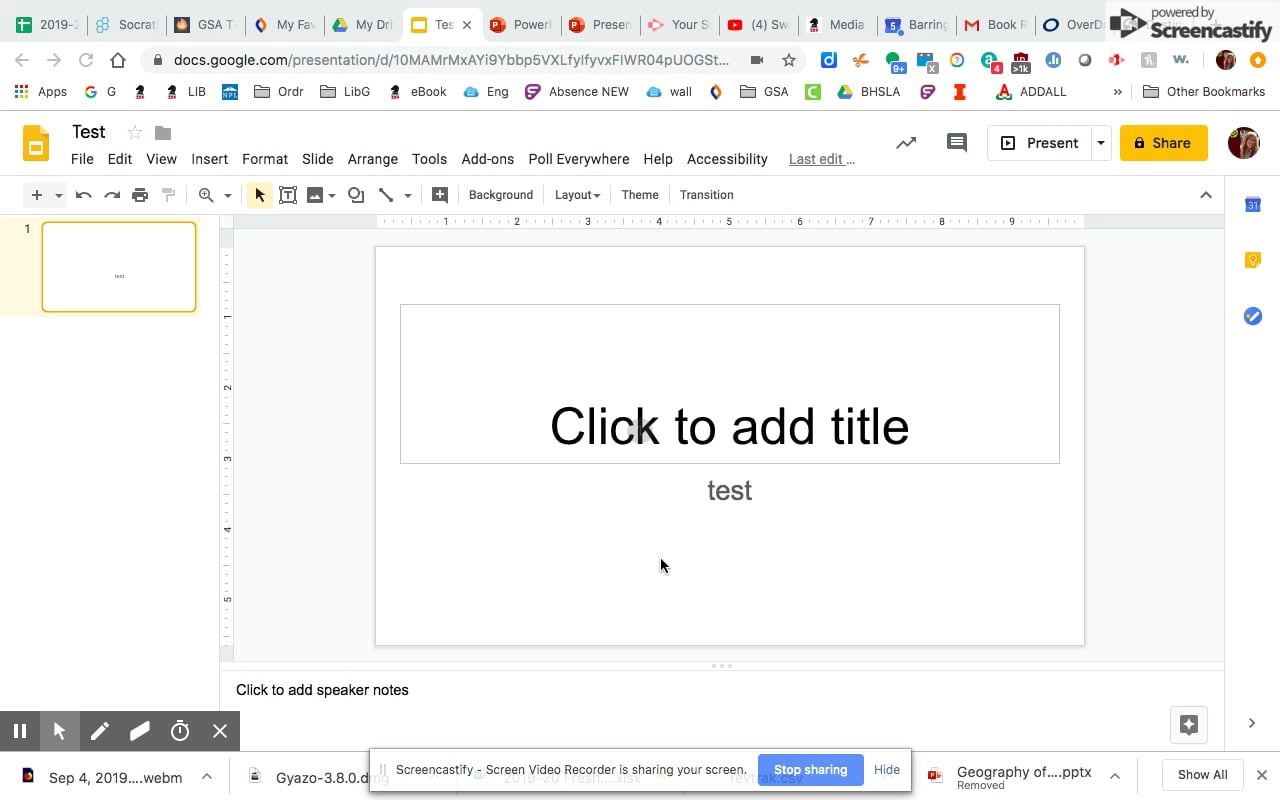Collapse the toolbar with the chevron
This screenshot has width=1280, height=800.
[x=1206, y=195]
